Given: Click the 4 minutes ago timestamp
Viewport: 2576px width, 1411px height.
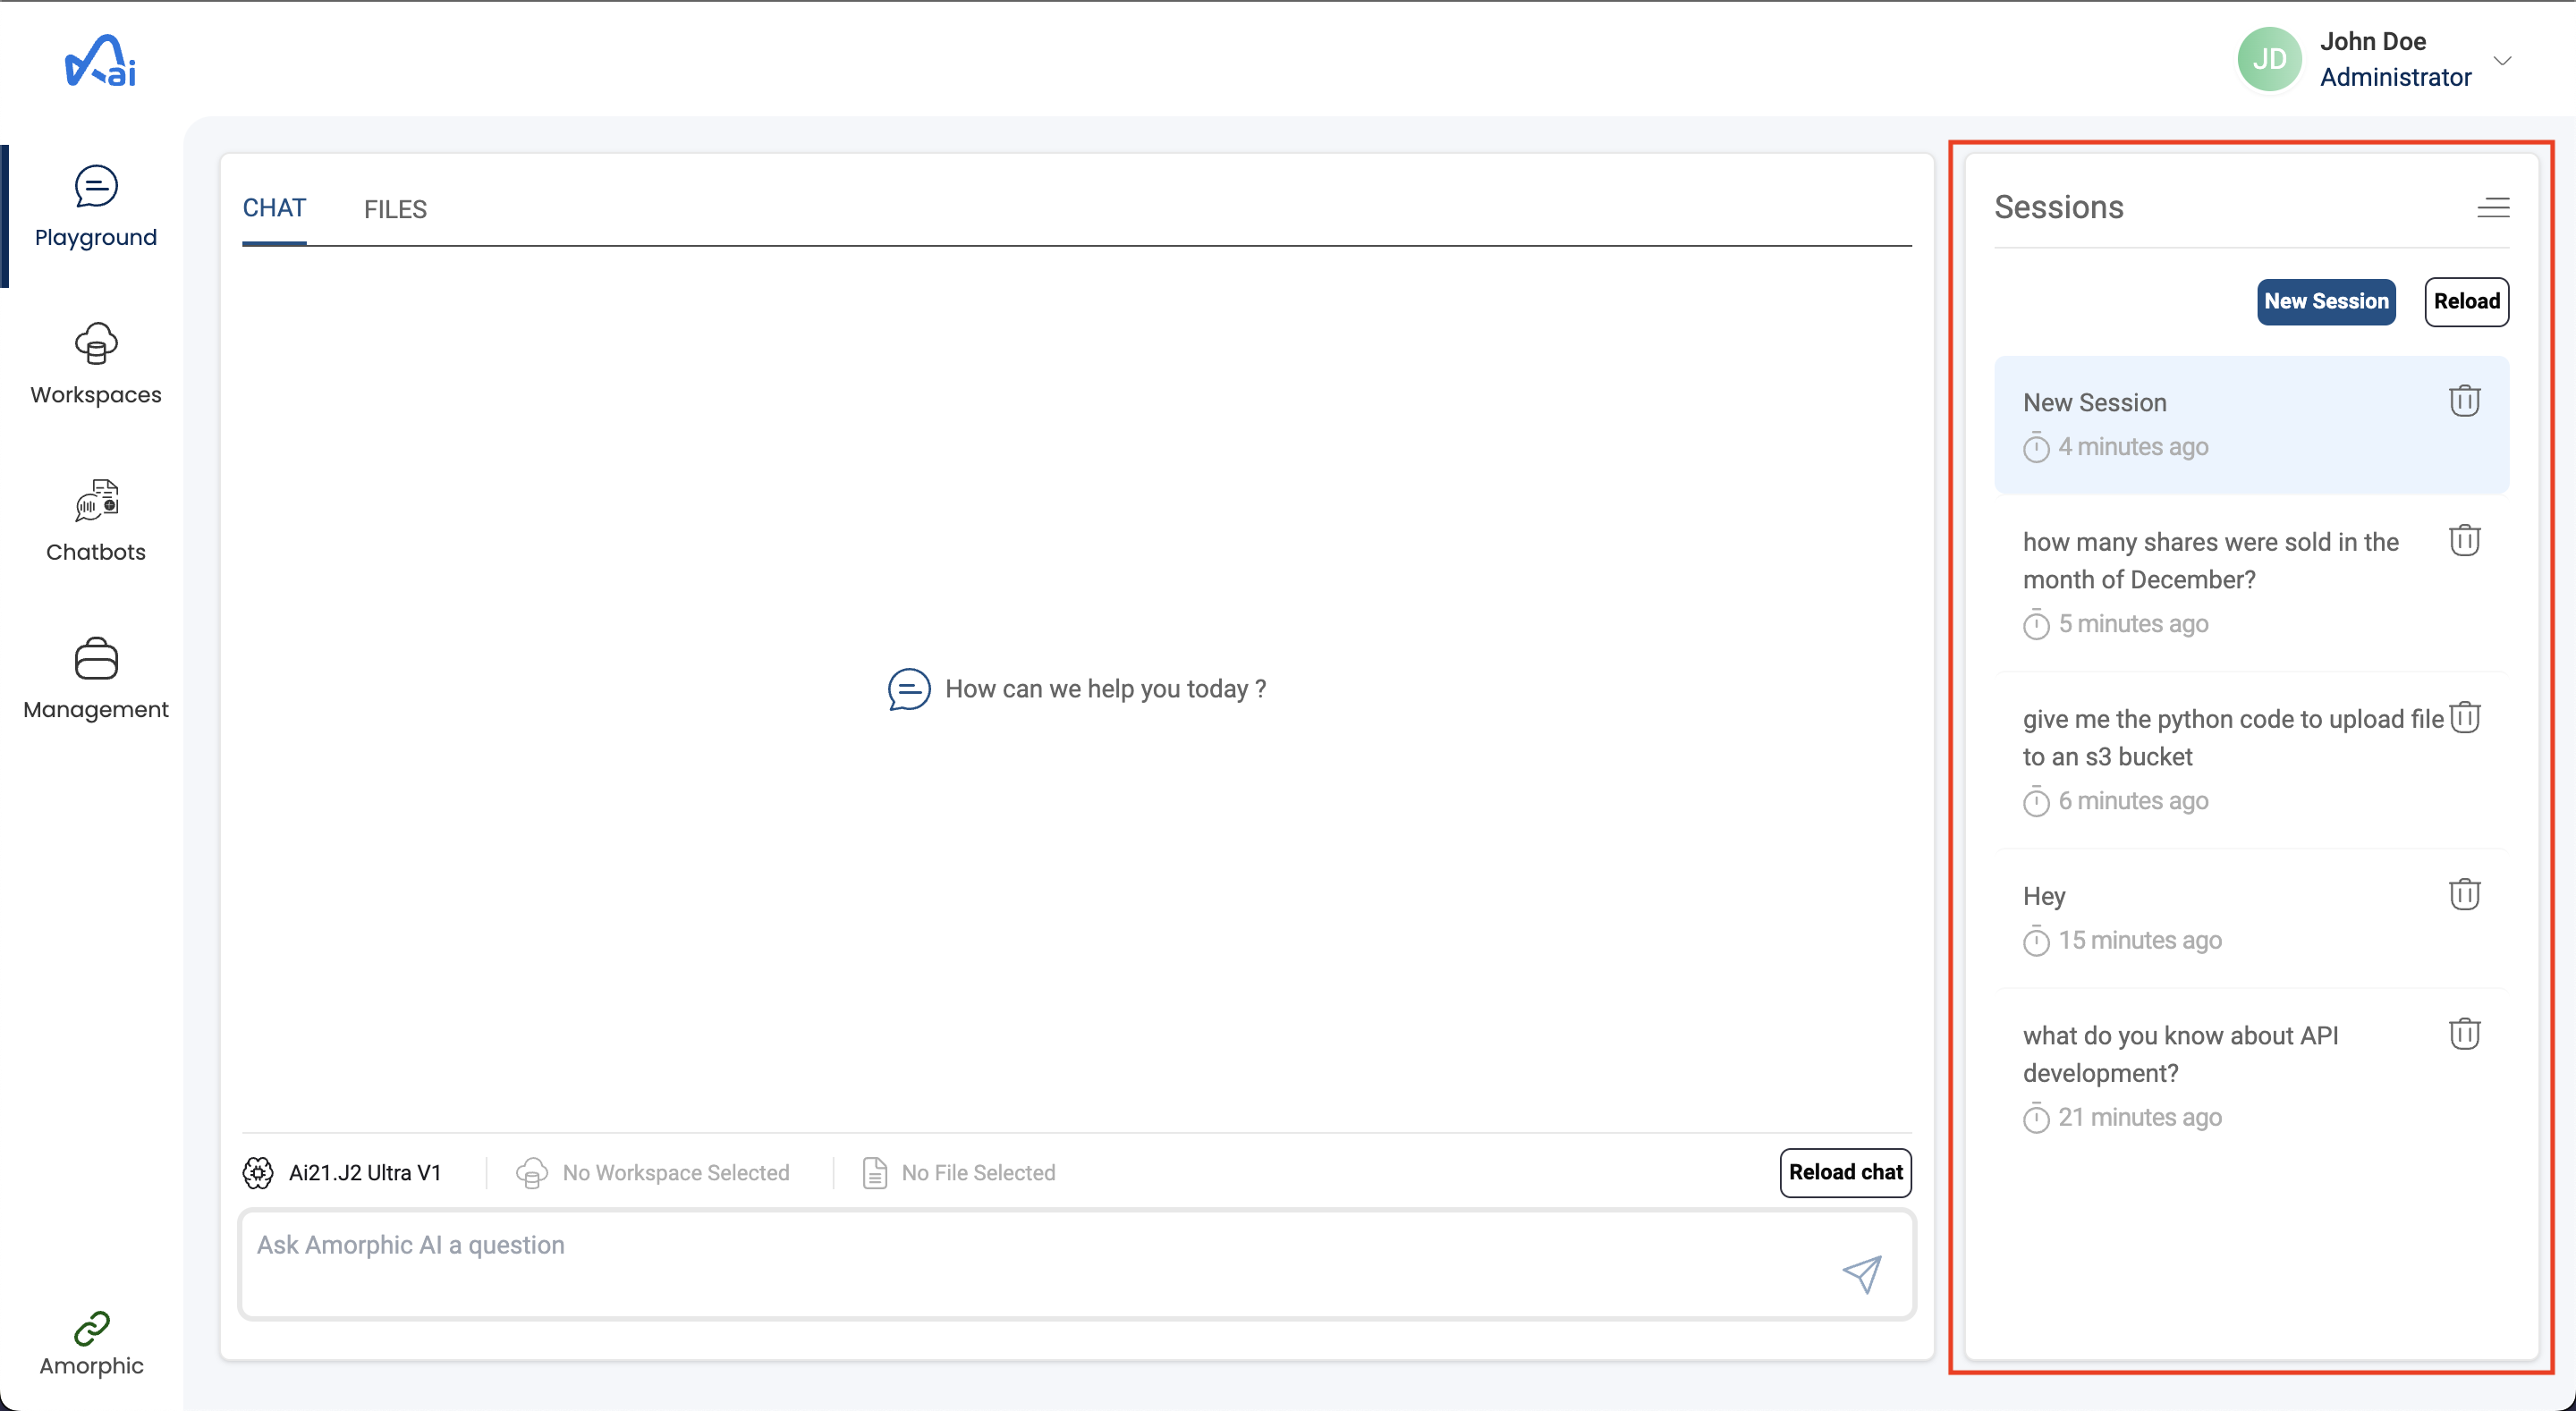Looking at the screenshot, I should [x=2132, y=446].
